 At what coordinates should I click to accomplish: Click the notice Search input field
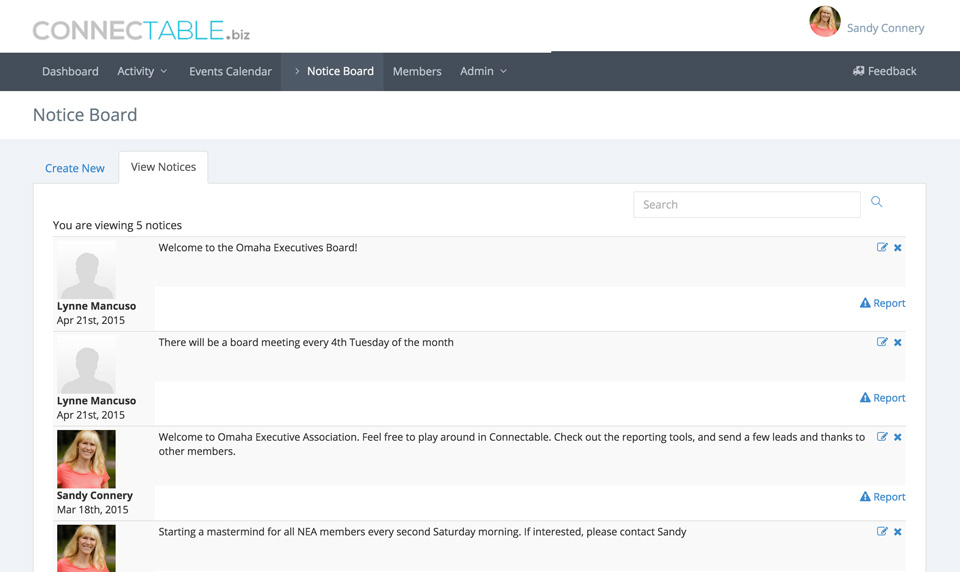(x=746, y=204)
